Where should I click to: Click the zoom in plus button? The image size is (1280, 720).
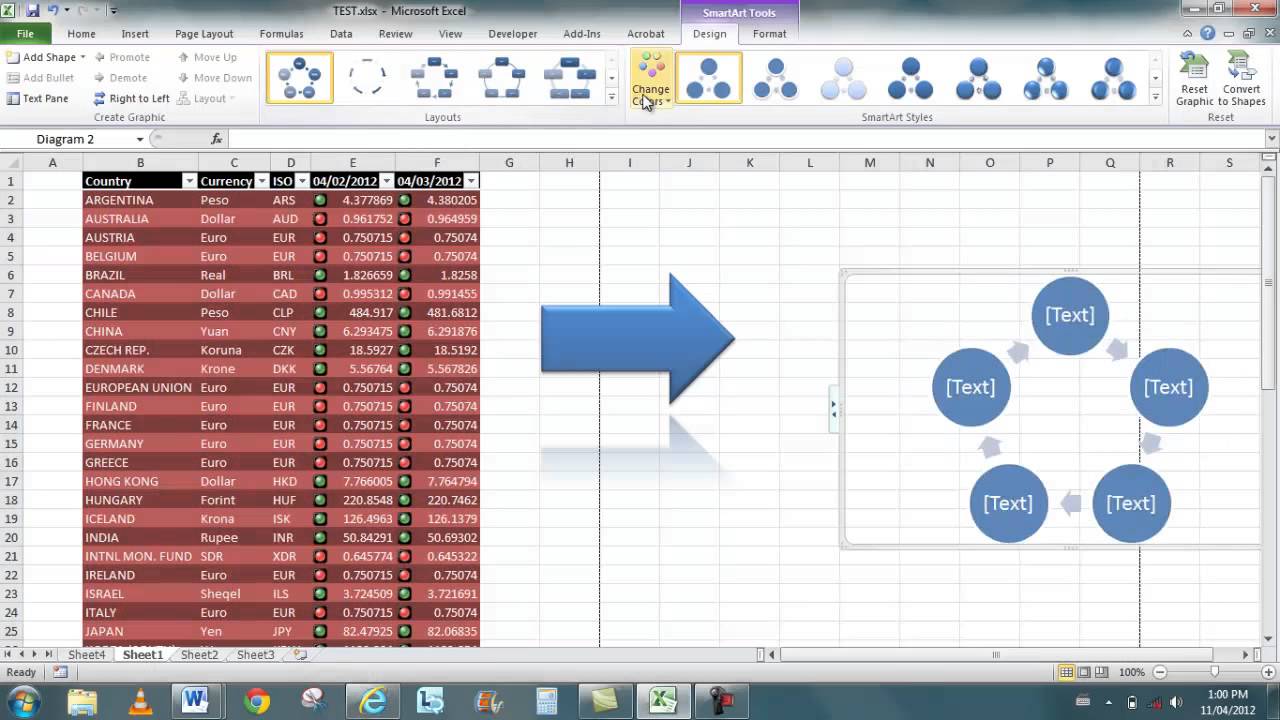pos(1267,673)
